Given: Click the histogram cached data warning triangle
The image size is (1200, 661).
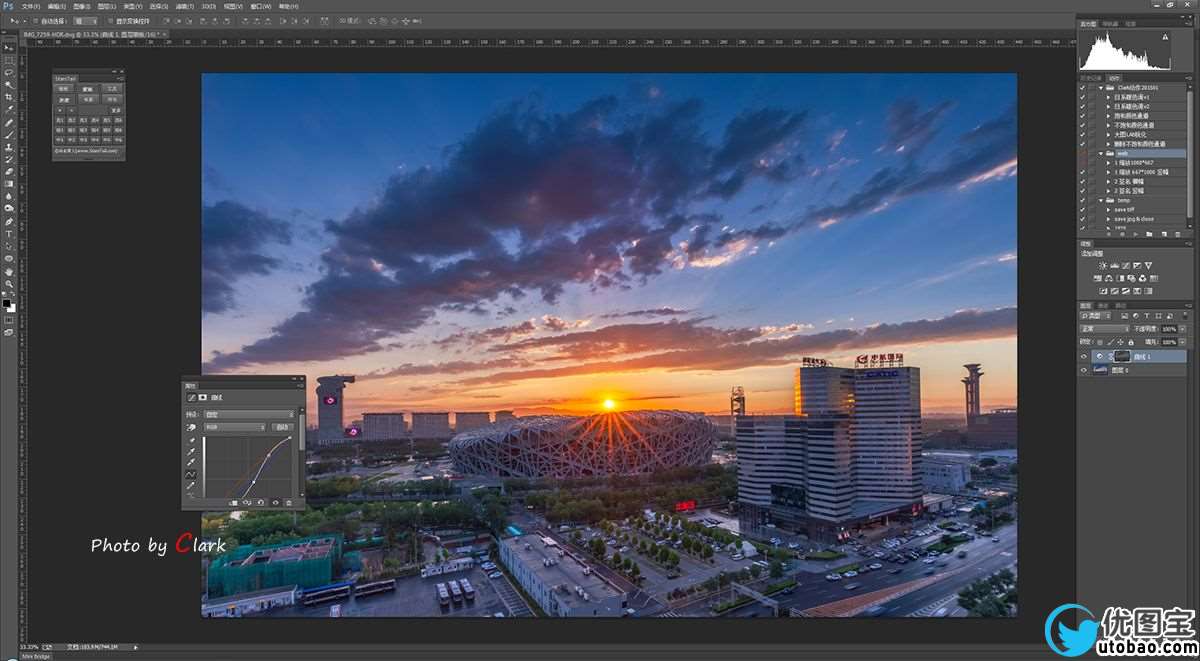Looking at the screenshot, I should (x=1165, y=37).
